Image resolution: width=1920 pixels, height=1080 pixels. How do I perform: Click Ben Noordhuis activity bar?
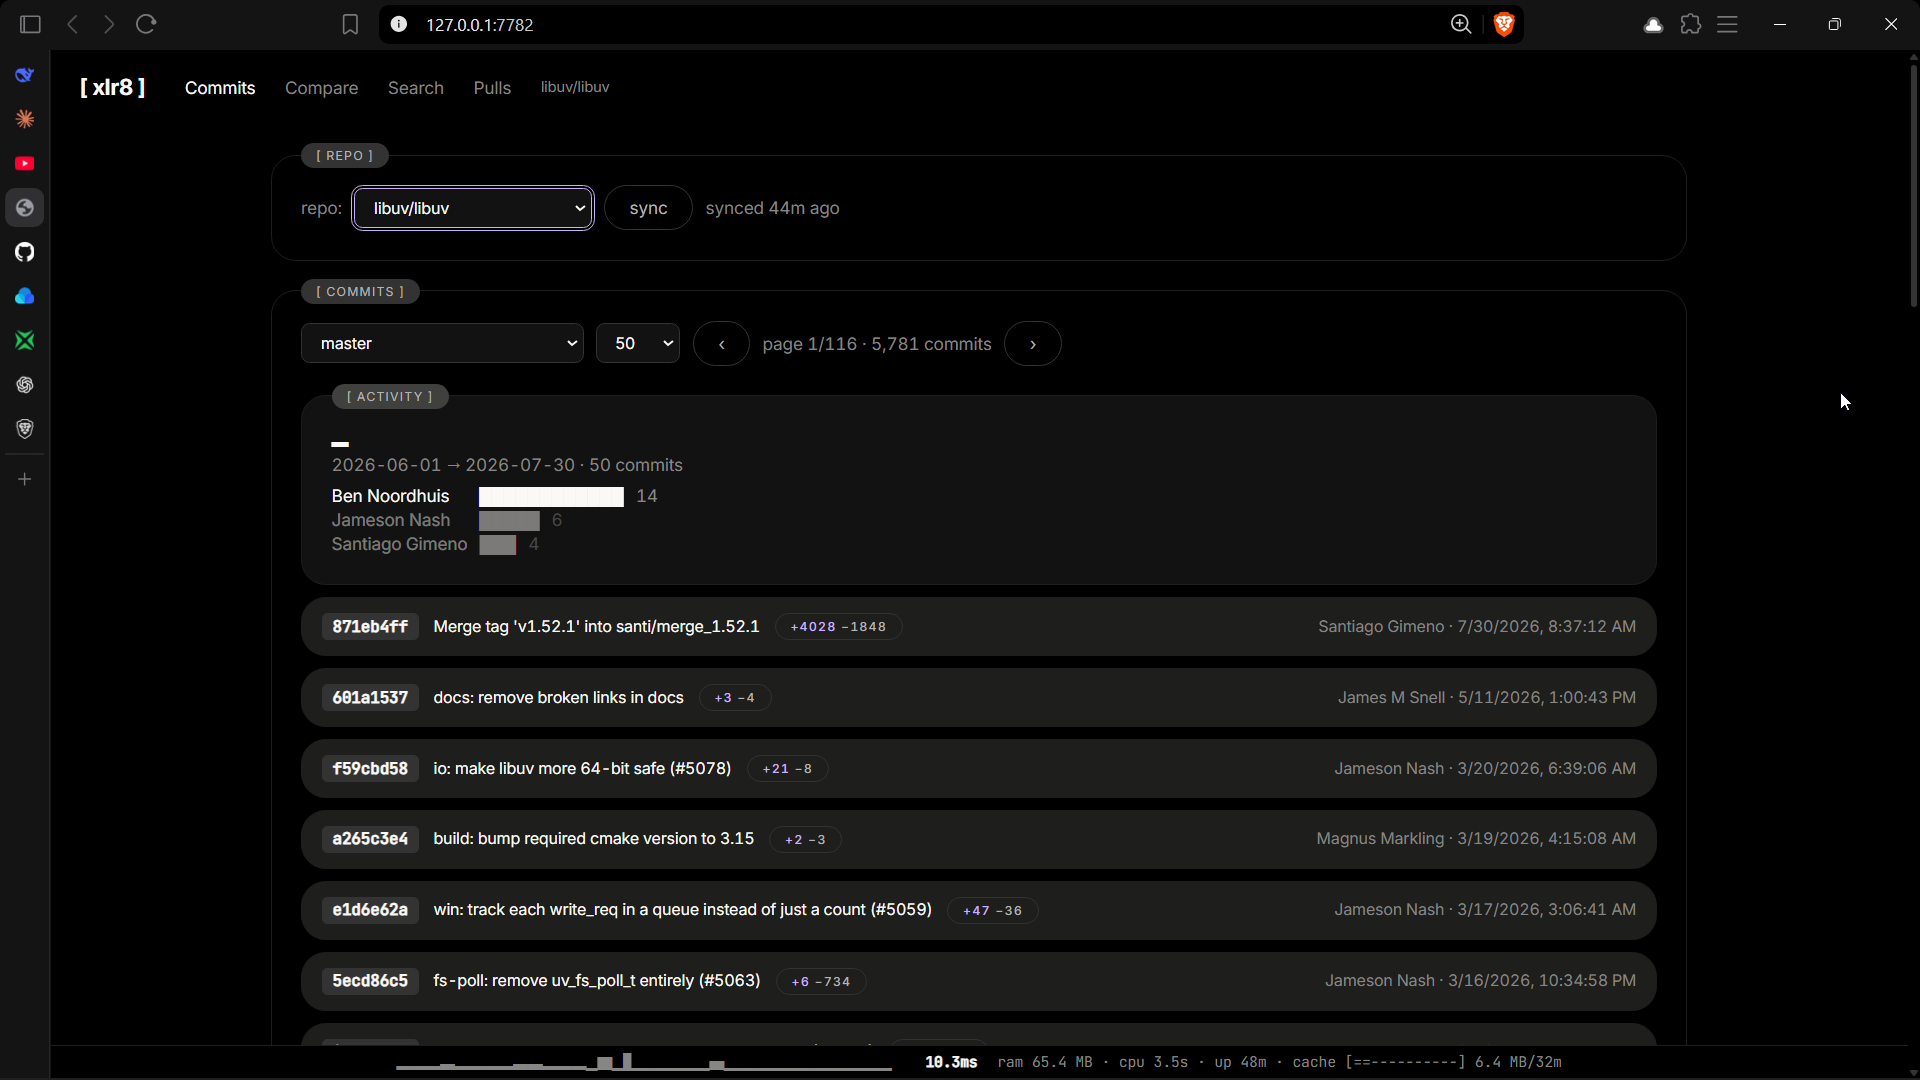tap(551, 497)
